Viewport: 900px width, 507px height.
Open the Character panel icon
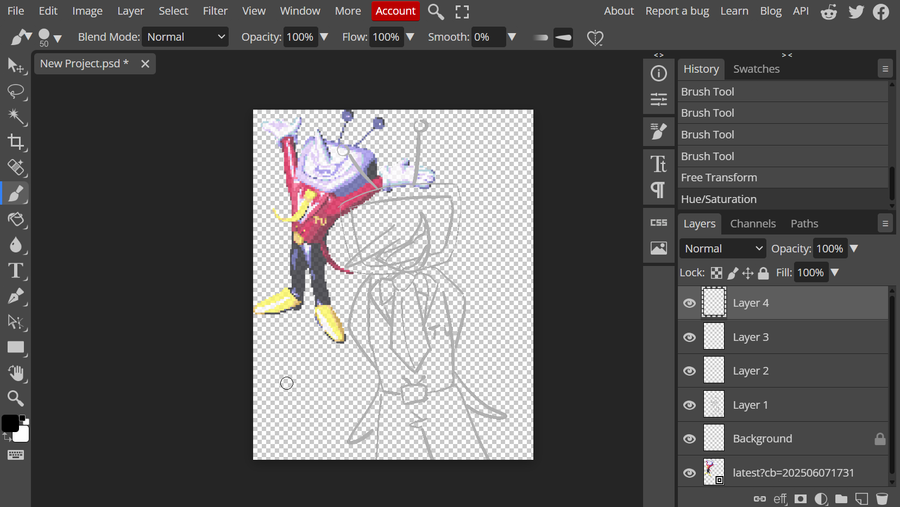(658, 164)
